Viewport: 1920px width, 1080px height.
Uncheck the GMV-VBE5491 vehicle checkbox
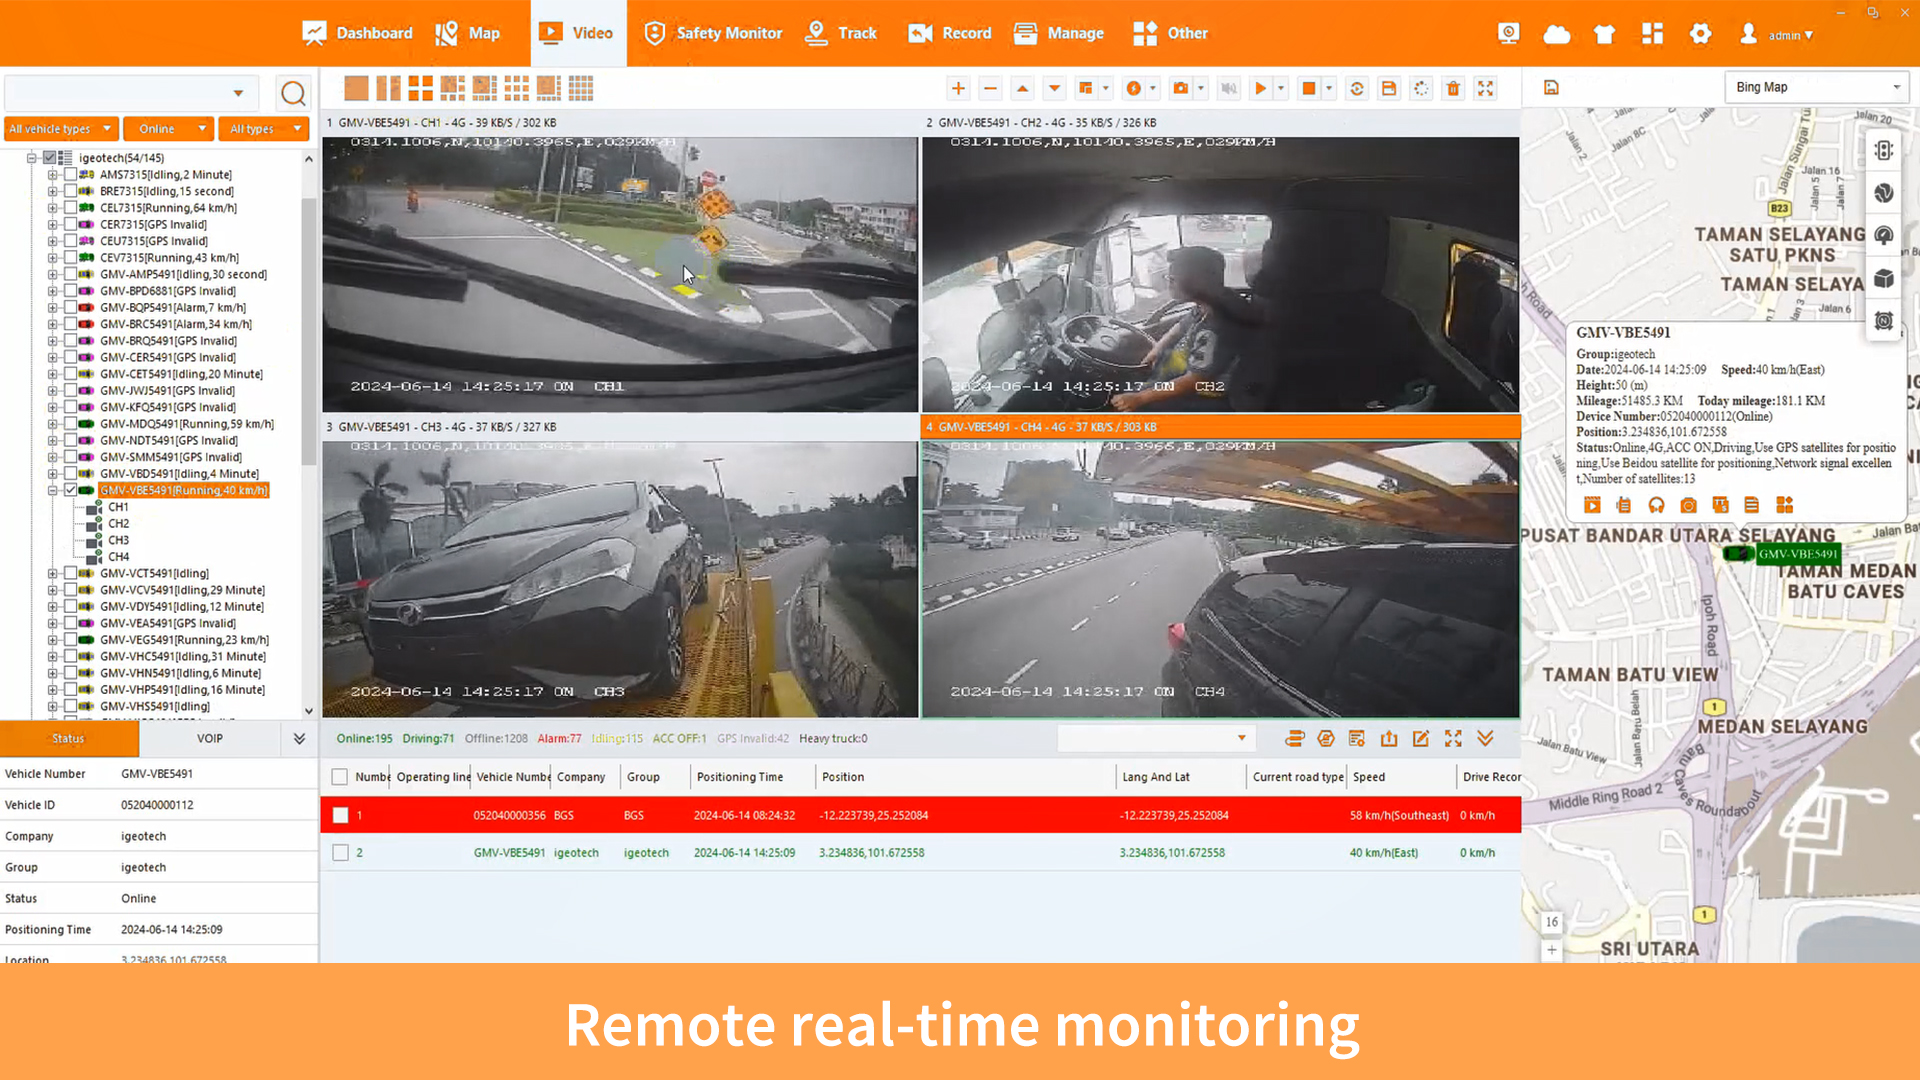[71, 490]
